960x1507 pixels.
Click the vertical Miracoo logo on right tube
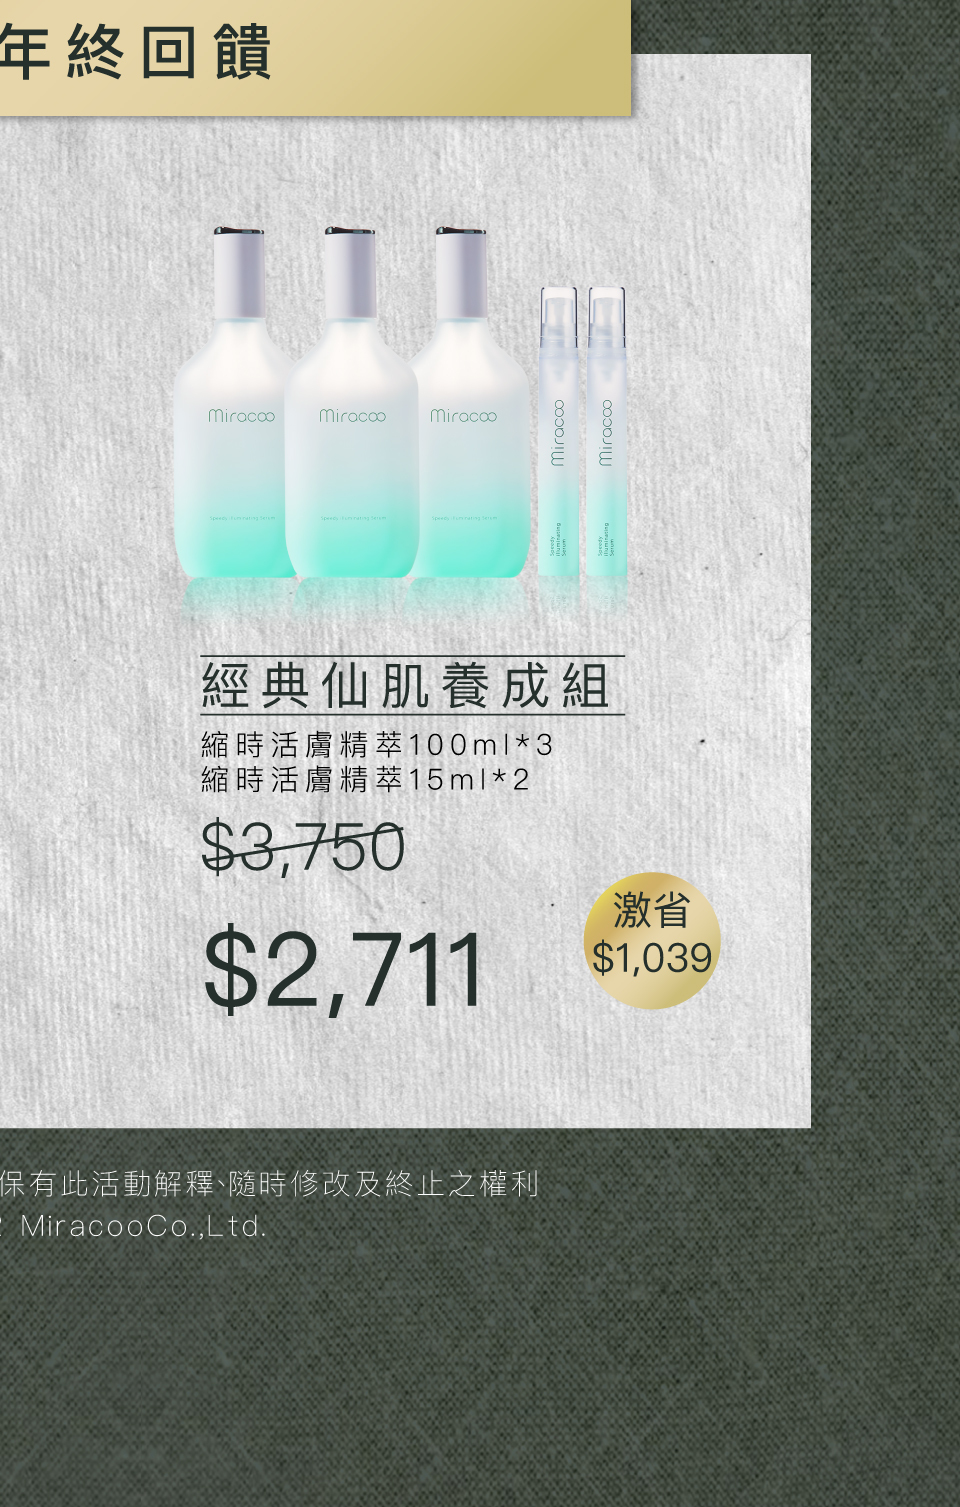pyautogui.click(x=605, y=433)
